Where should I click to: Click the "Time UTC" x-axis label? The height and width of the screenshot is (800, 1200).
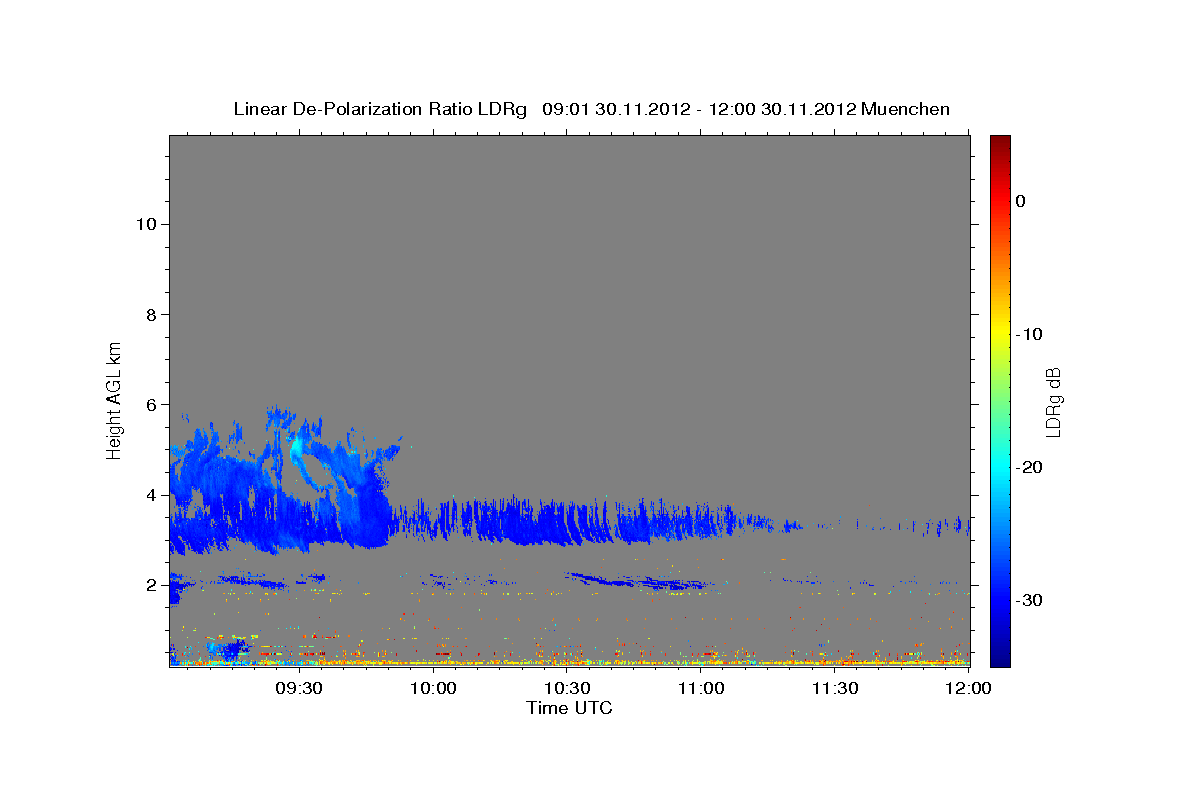[x=569, y=708]
